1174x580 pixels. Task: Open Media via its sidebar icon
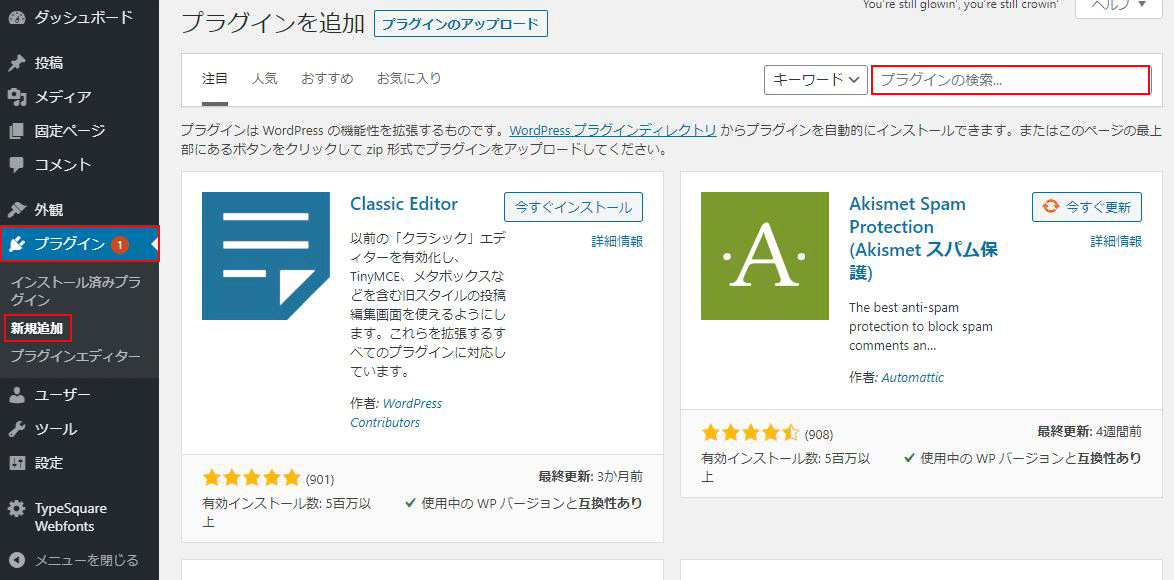[x=17, y=97]
